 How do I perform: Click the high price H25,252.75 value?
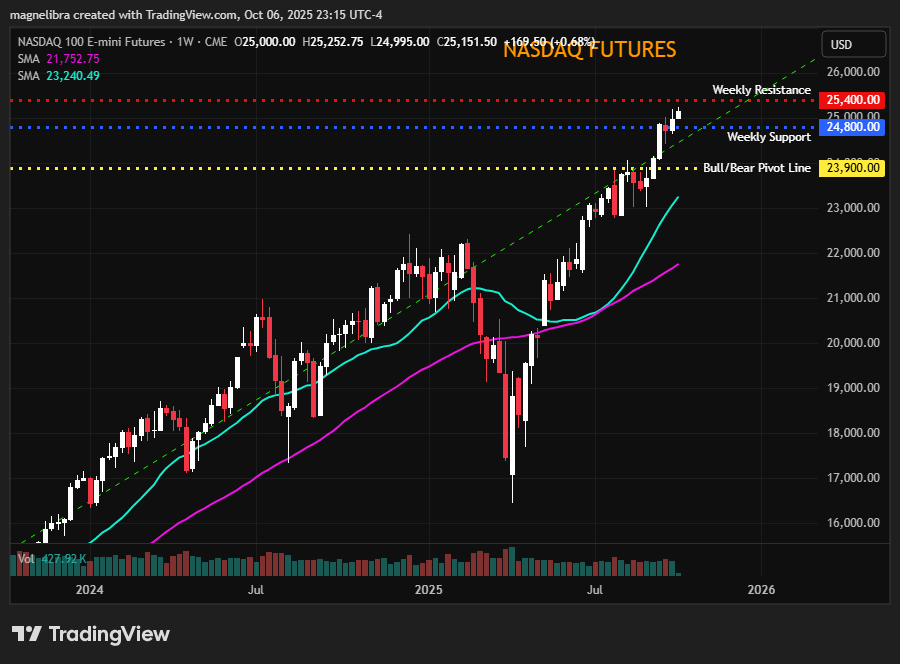pyautogui.click(x=333, y=42)
